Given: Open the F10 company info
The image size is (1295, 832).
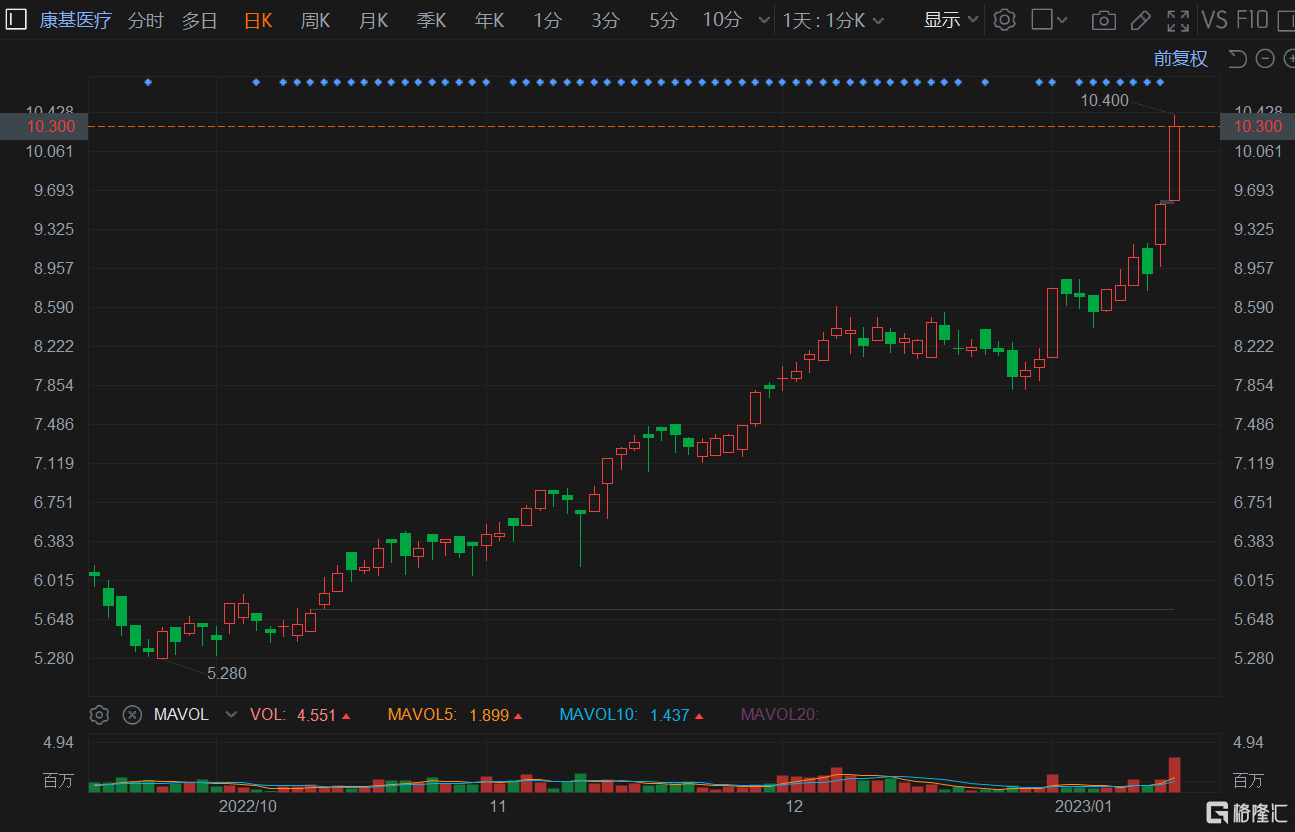Looking at the screenshot, I should pos(1252,20).
